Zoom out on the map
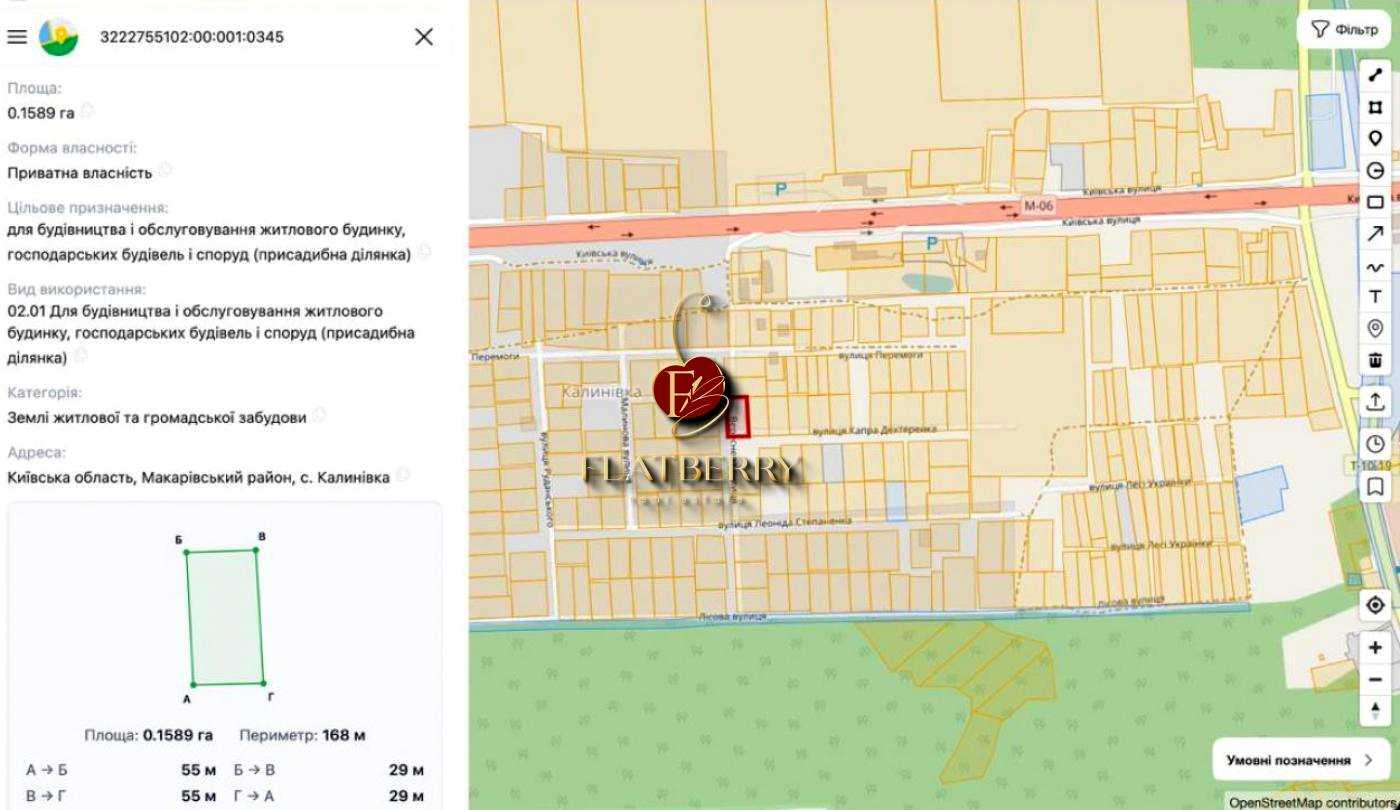 (1375, 680)
